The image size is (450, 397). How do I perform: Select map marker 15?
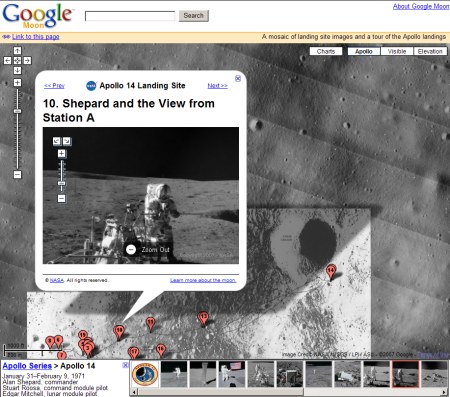pos(82,334)
